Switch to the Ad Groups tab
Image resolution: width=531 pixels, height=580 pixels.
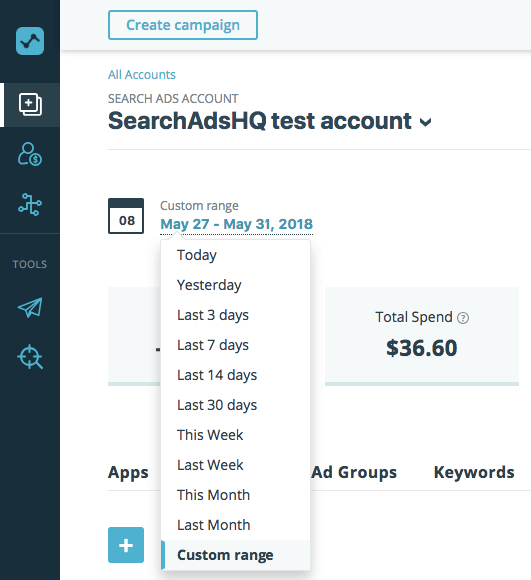354,472
